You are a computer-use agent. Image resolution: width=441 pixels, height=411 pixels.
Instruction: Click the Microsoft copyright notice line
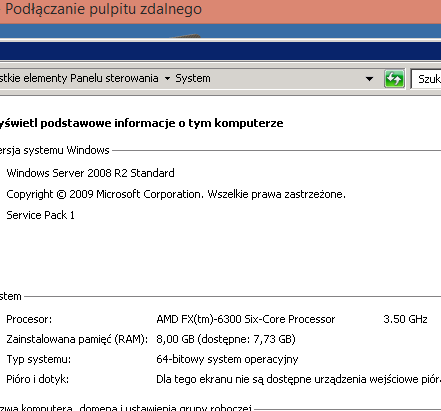click(176, 194)
